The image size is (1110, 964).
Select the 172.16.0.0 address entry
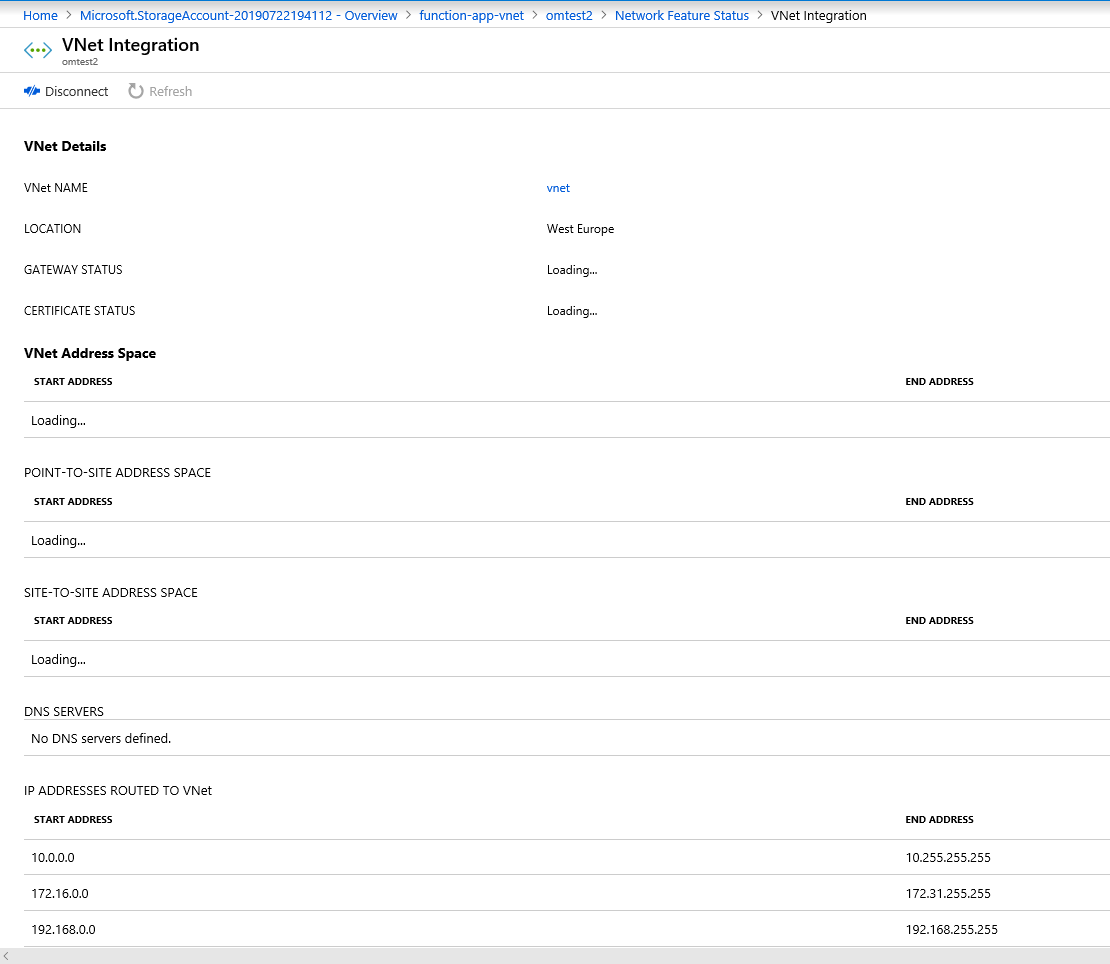(x=60, y=893)
